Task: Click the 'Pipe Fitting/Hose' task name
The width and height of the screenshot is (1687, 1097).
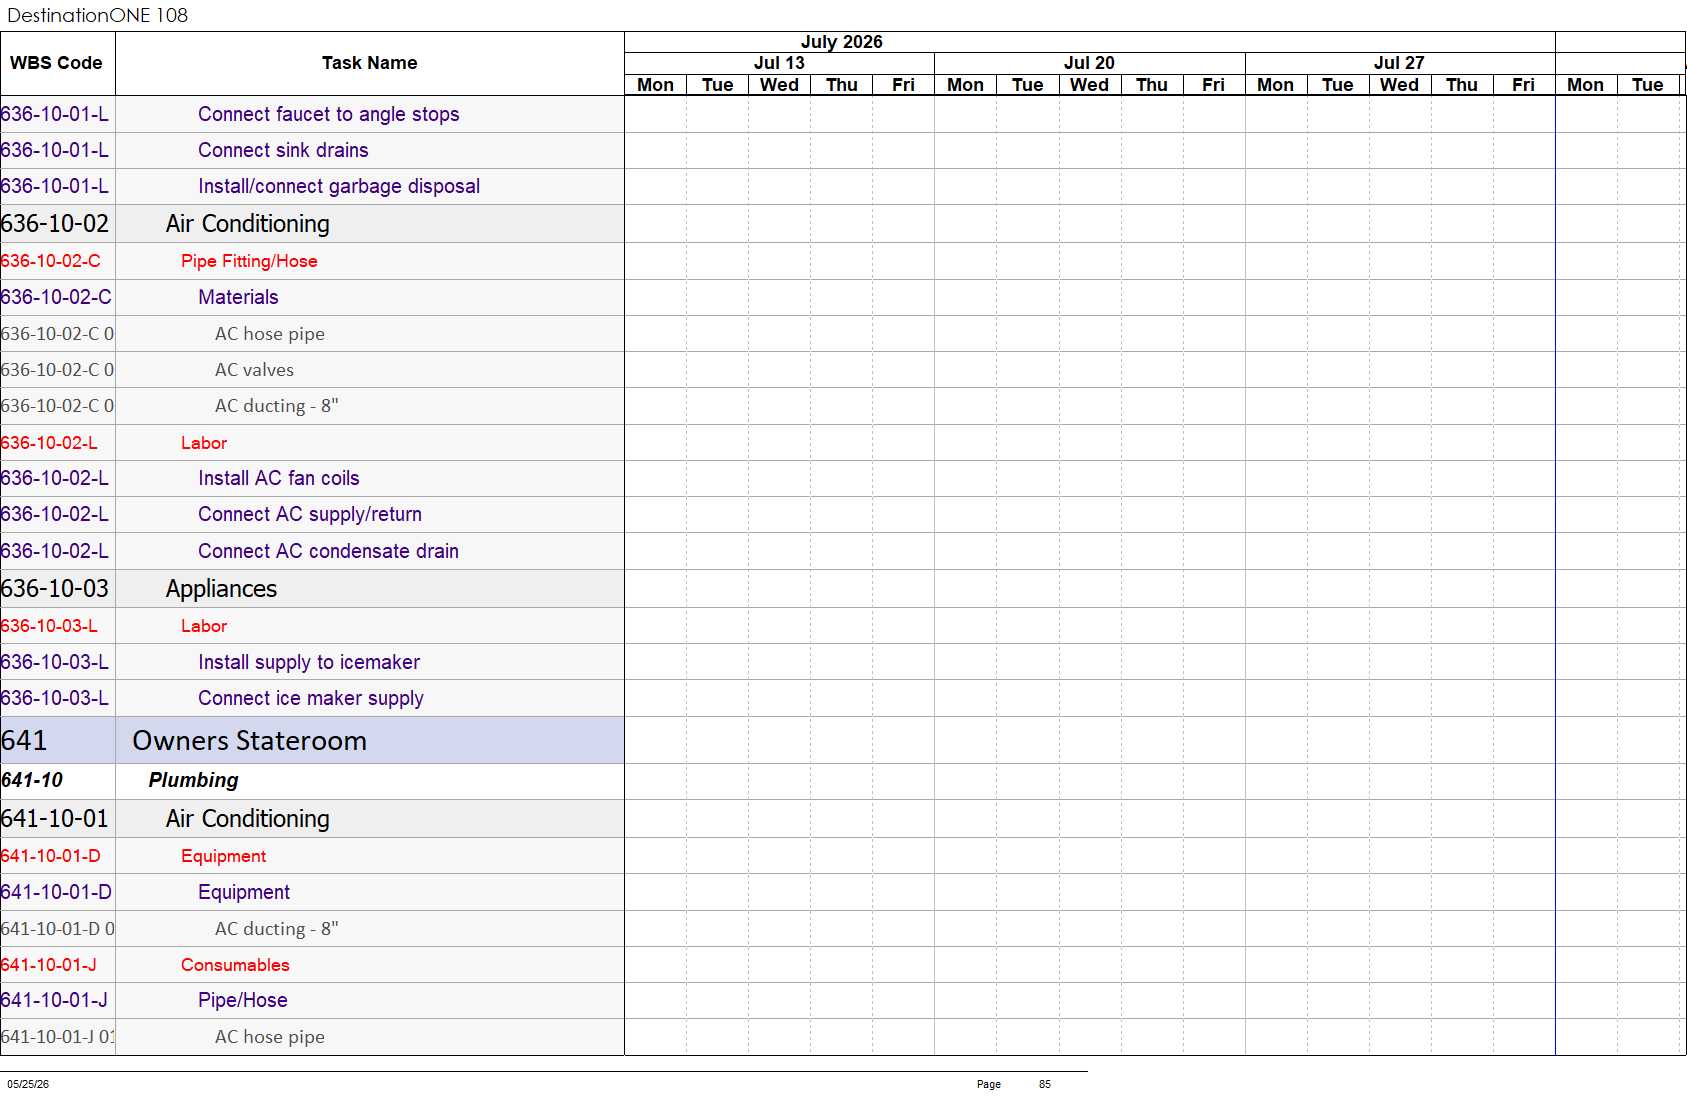Action: coord(249,261)
